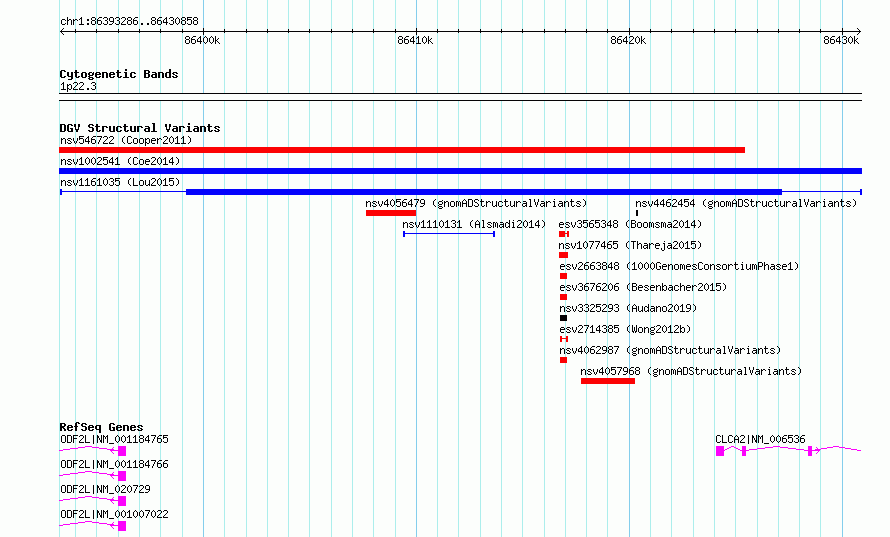Click the esv2663848 1000Genomes red glyph
This screenshot has height=537, width=890.
563,276
